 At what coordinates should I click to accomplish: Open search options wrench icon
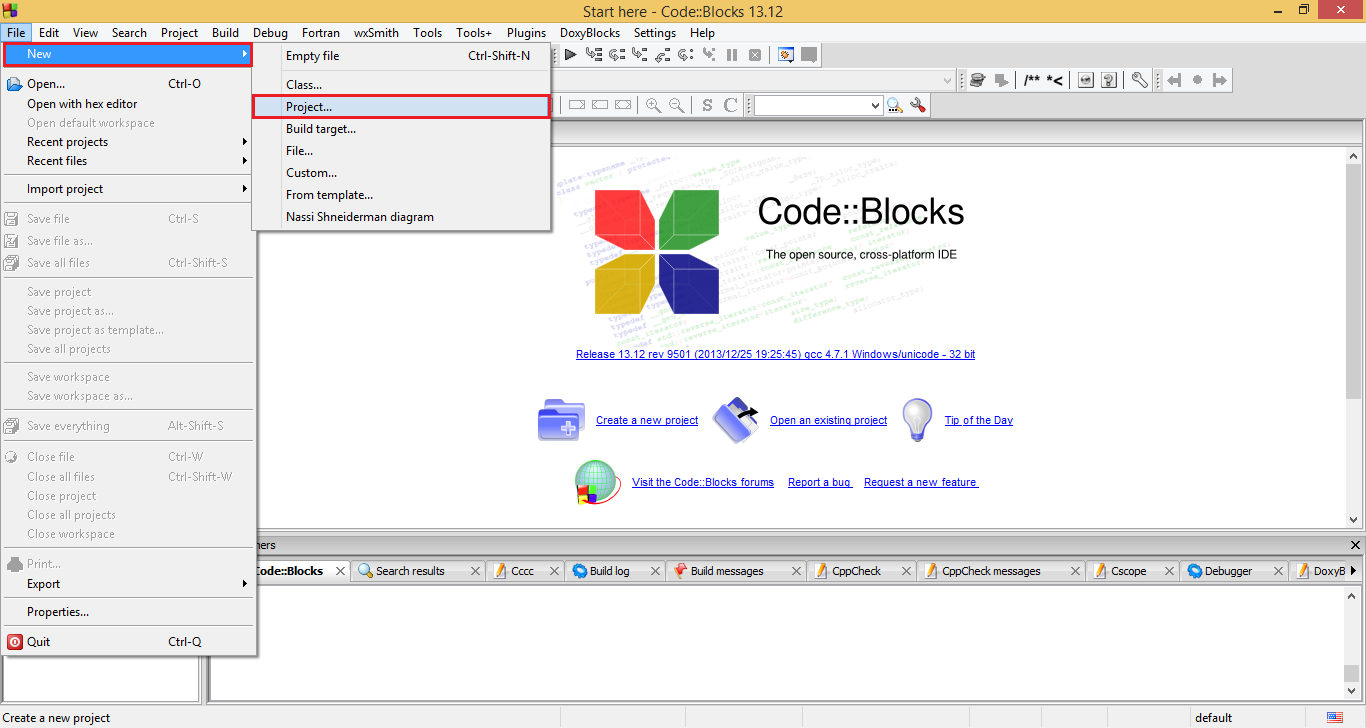pyautogui.click(x=918, y=105)
